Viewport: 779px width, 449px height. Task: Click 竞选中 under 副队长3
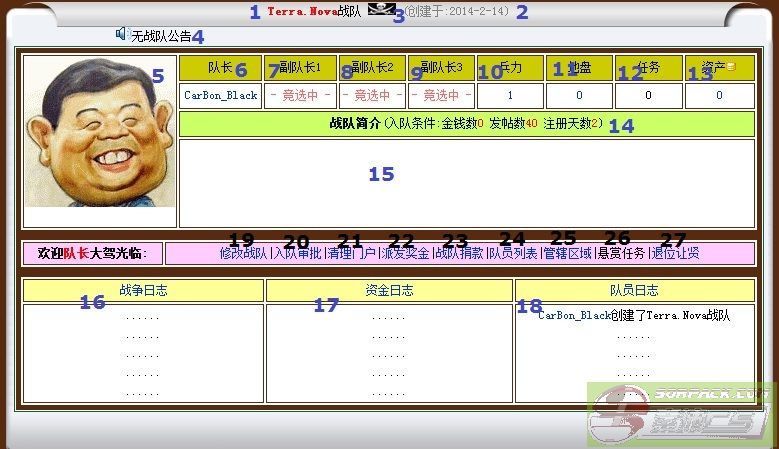pyautogui.click(x=441, y=96)
